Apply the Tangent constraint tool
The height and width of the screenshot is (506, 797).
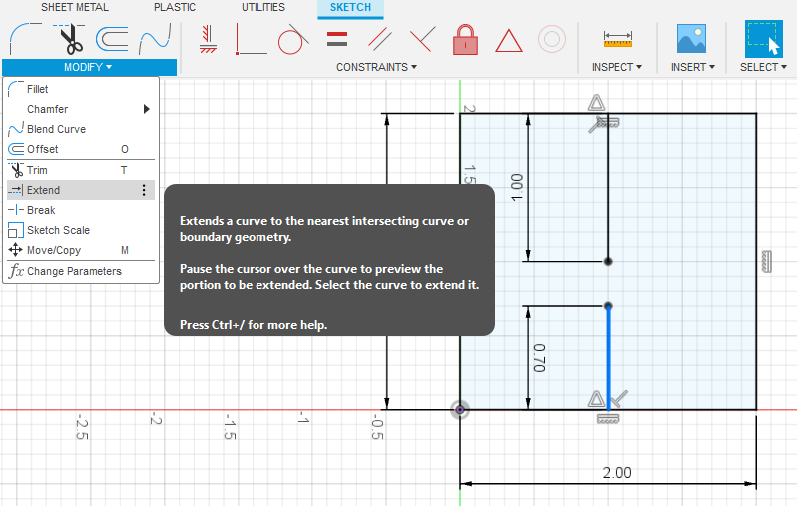pyautogui.click(x=291, y=40)
